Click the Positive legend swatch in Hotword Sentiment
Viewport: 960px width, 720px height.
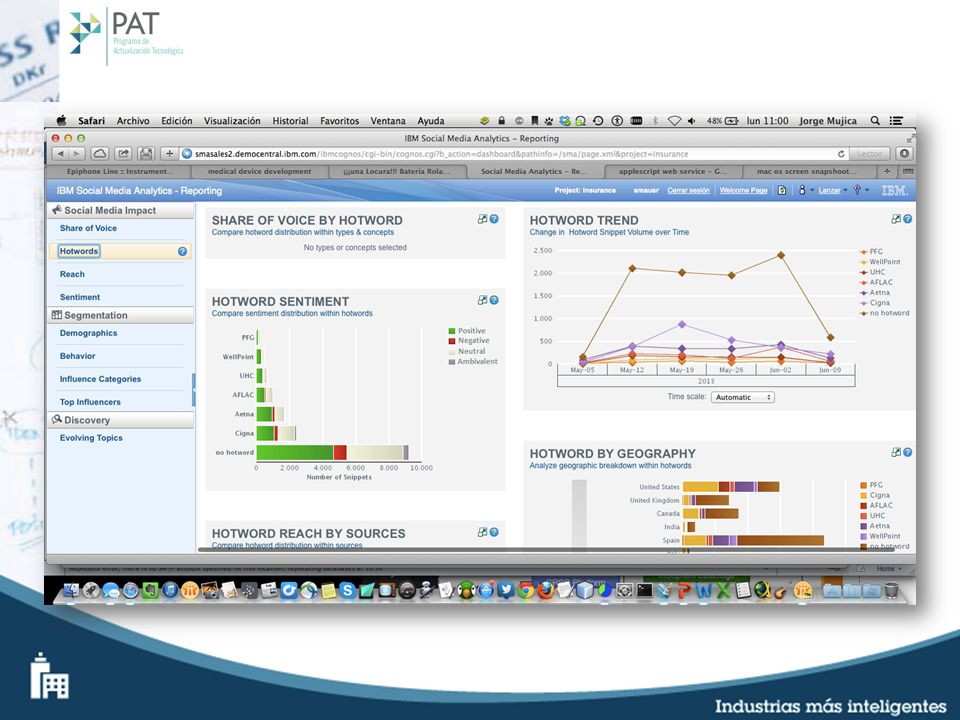pyautogui.click(x=452, y=331)
